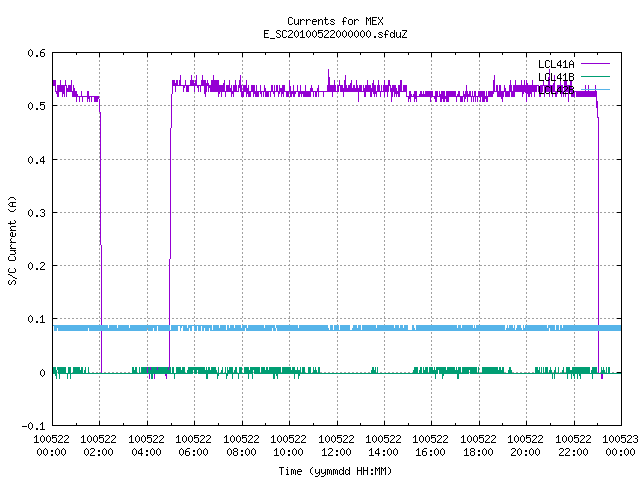The width and height of the screenshot is (640, 480).
Task: Click the y-axis tick label "0.4"
Action: tap(36, 160)
